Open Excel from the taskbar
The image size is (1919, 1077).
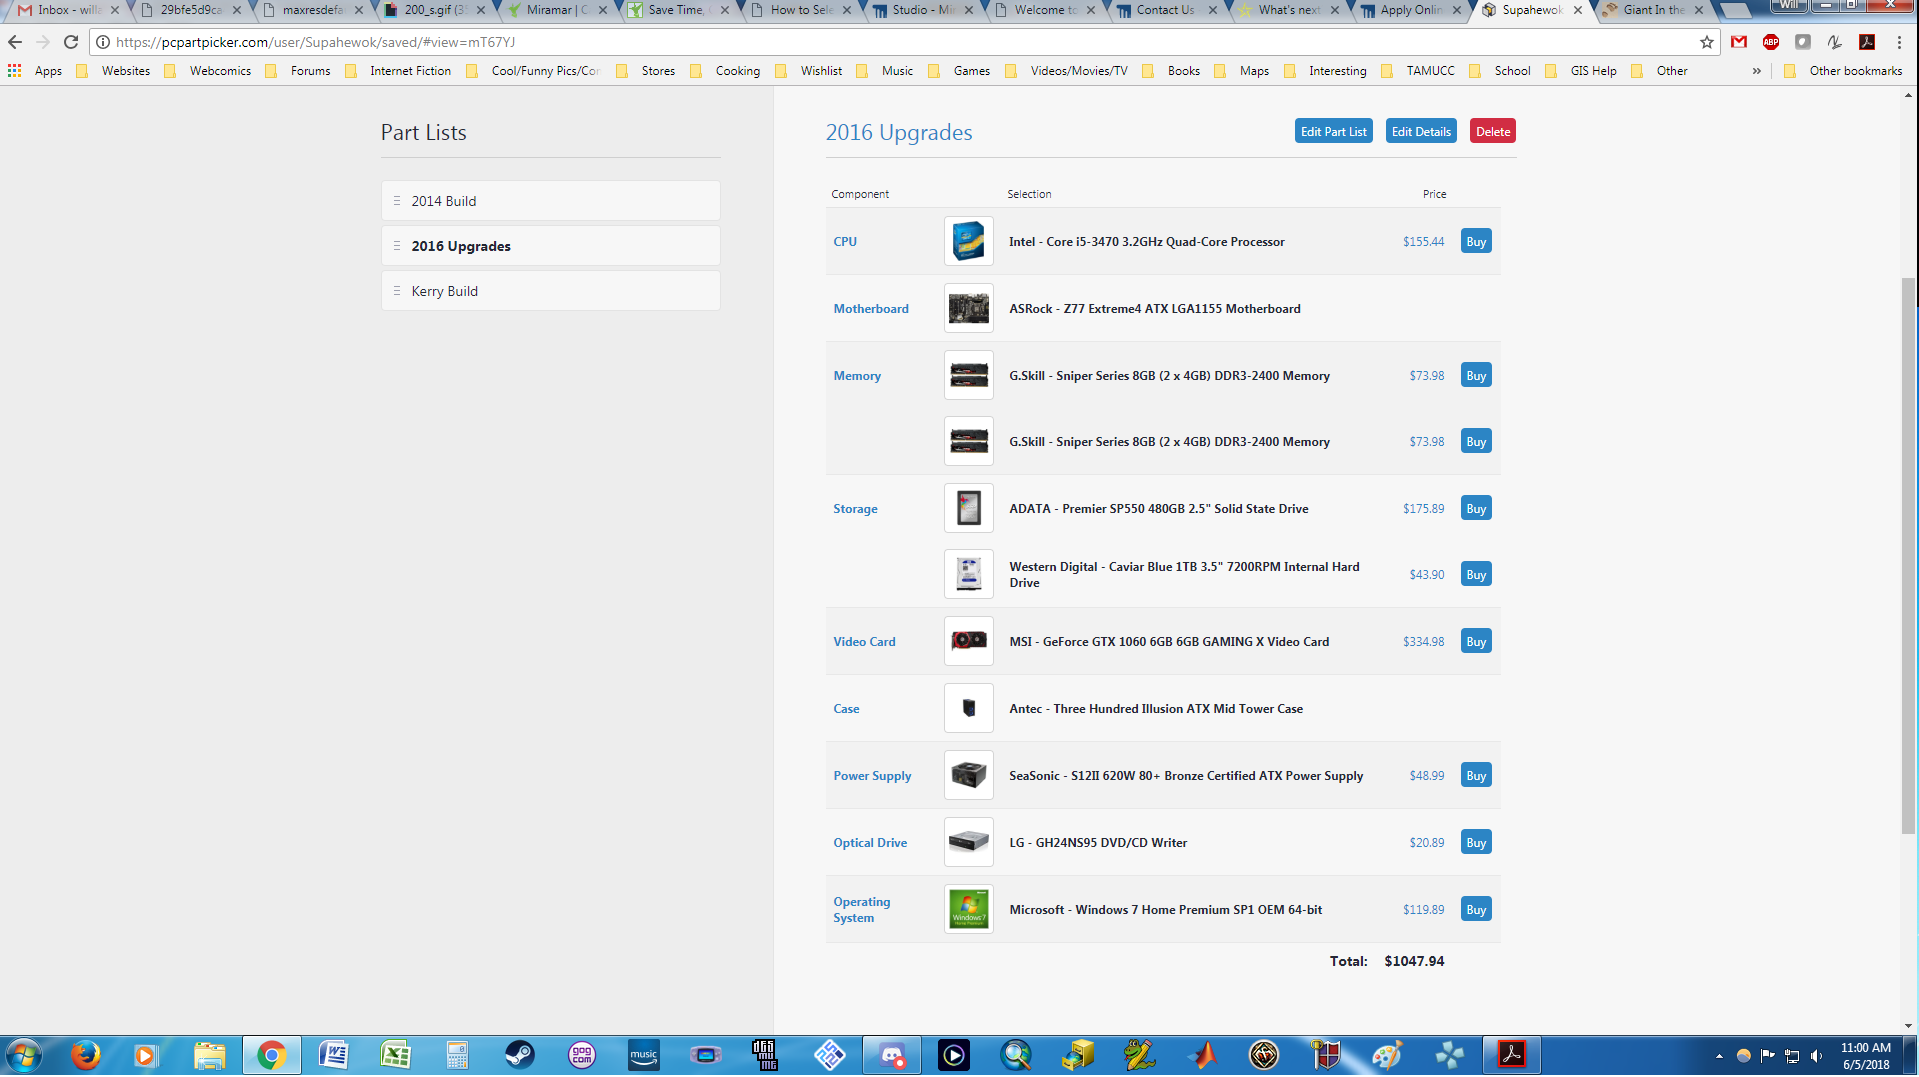(395, 1055)
